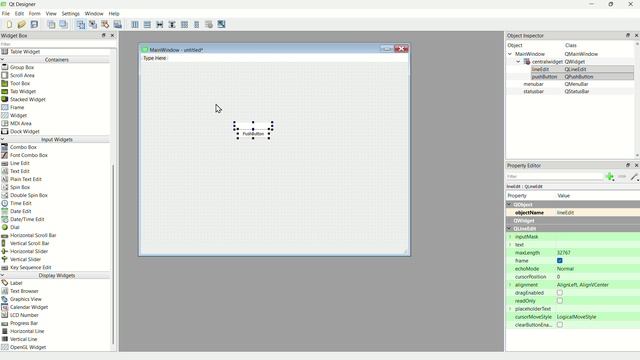The image size is (640, 360).
Task: Select statusbar row in Object Inspector
Action: (570, 91)
